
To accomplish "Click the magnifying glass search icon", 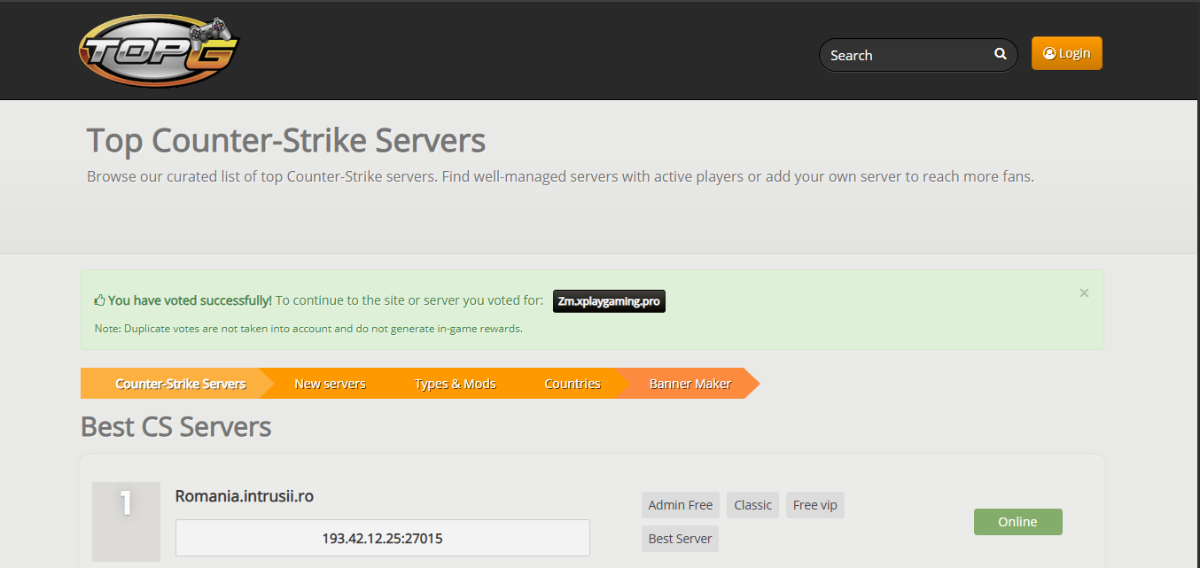I will [x=1000, y=55].
